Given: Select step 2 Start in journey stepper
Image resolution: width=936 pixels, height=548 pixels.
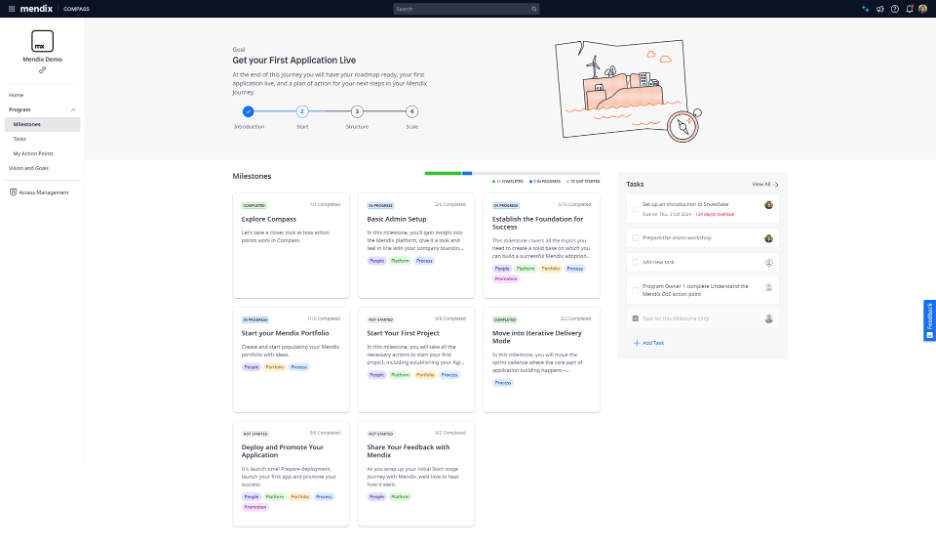Looking at the screenshot, I should [302, 112].
